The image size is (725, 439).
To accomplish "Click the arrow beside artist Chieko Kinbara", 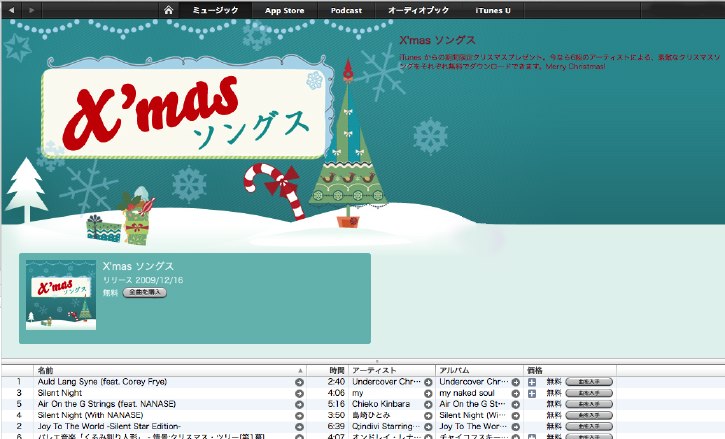I will 428,404.
